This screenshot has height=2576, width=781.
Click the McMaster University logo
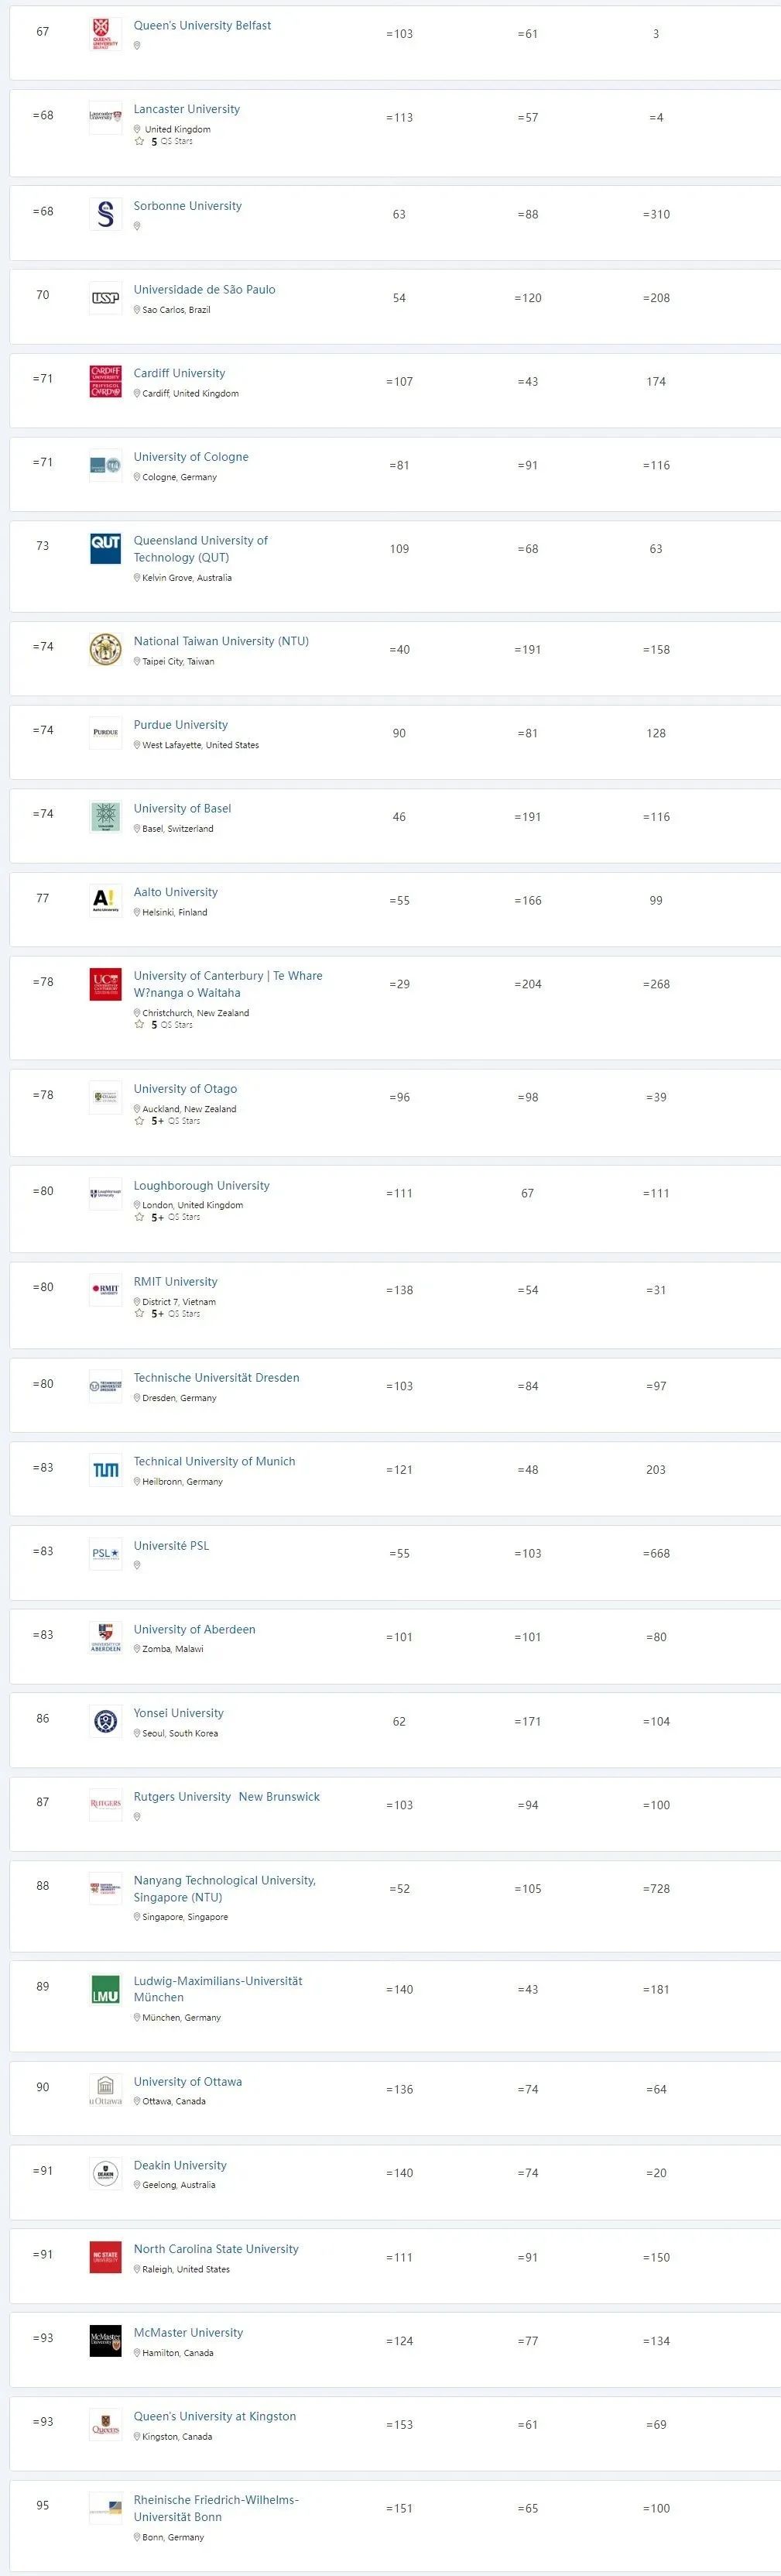tap(105, 2341)
